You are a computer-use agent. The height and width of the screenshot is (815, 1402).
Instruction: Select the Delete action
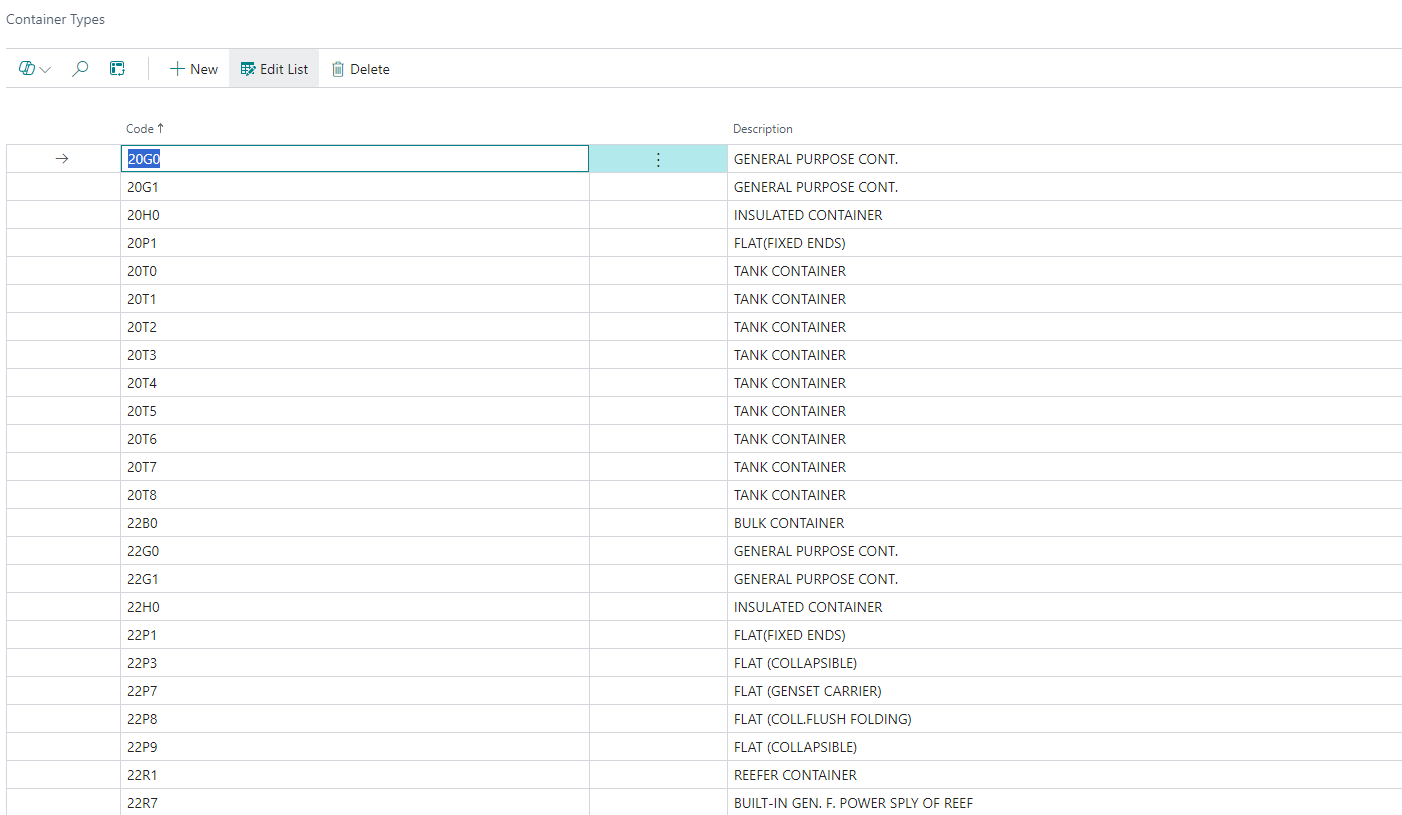[361, 68]
